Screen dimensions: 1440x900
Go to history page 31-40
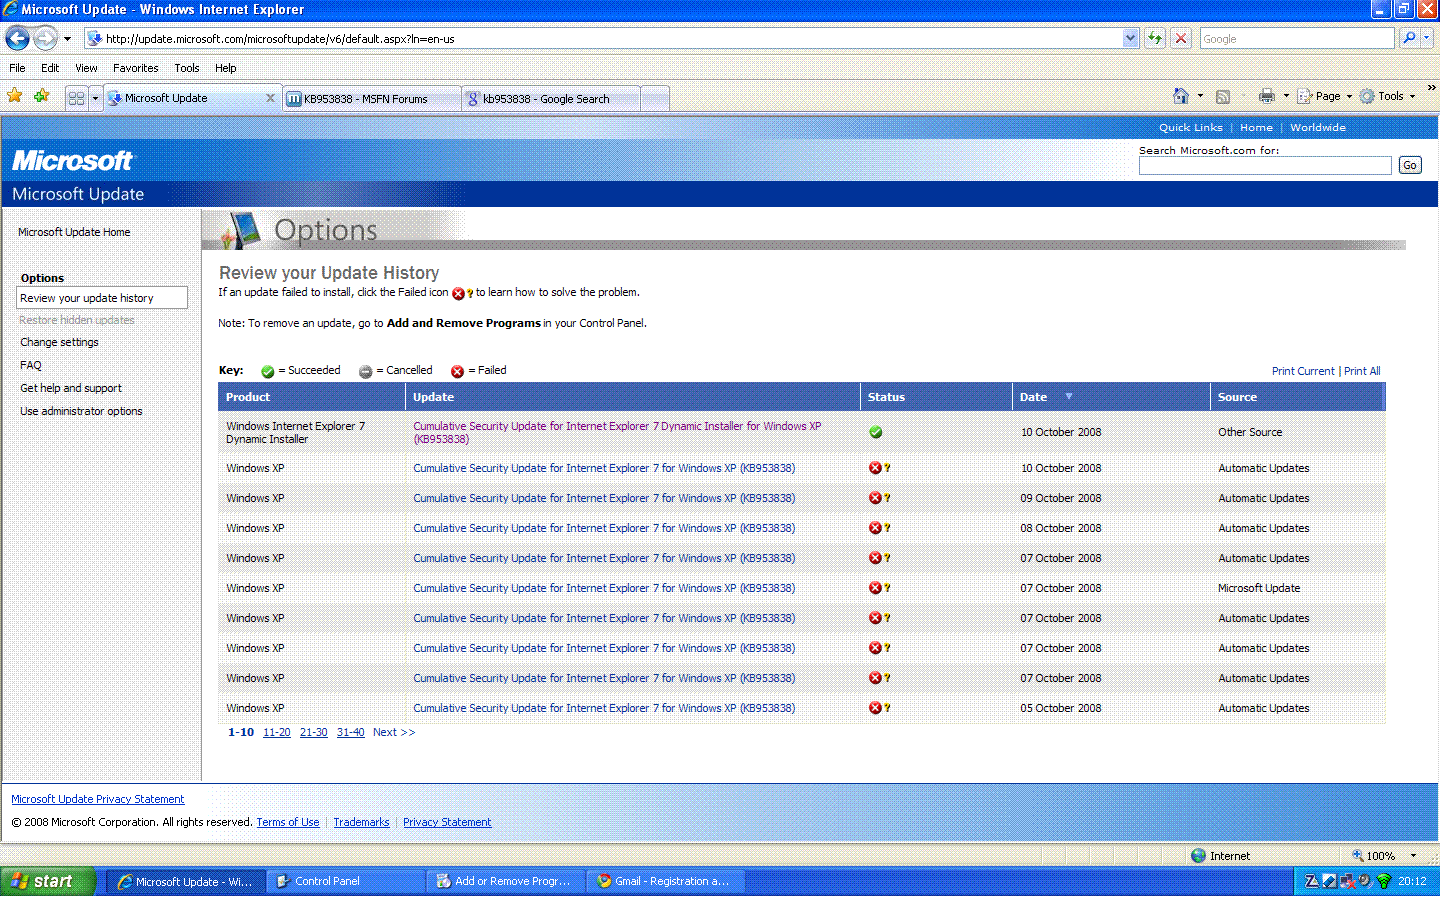[350, 732]
